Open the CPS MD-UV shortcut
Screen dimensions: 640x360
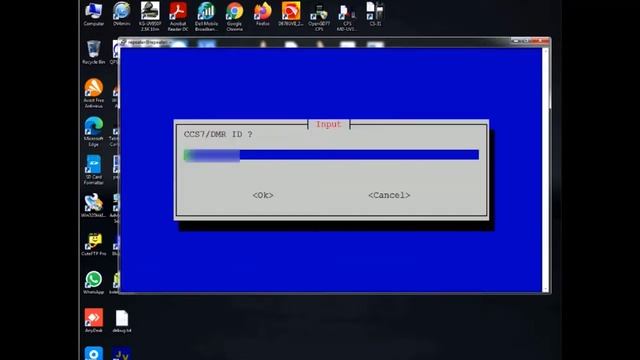coord(347,16)
